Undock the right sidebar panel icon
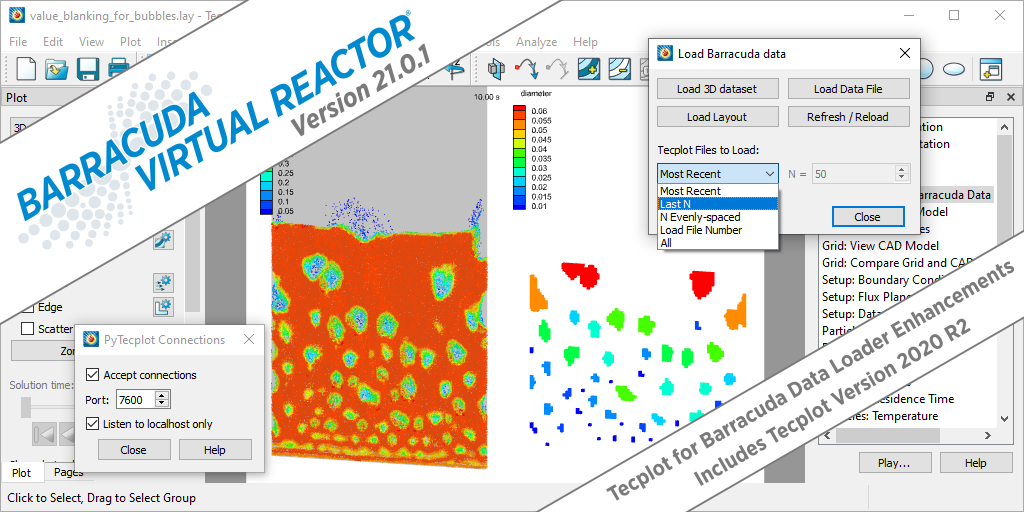Viewport: 1024px width, 512px height. (991, 97)
